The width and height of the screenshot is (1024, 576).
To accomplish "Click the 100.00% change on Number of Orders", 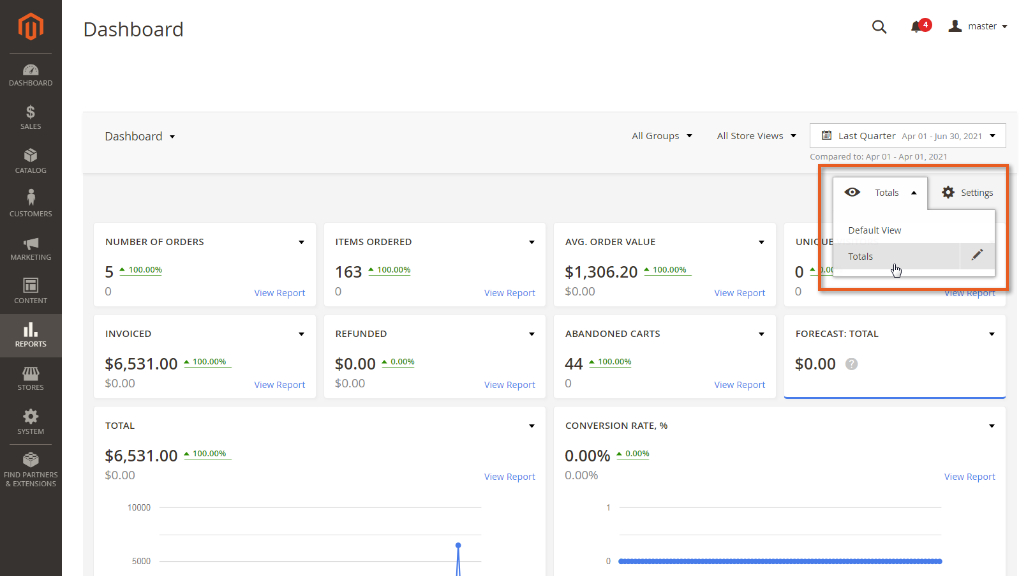I will coord(140,270).
